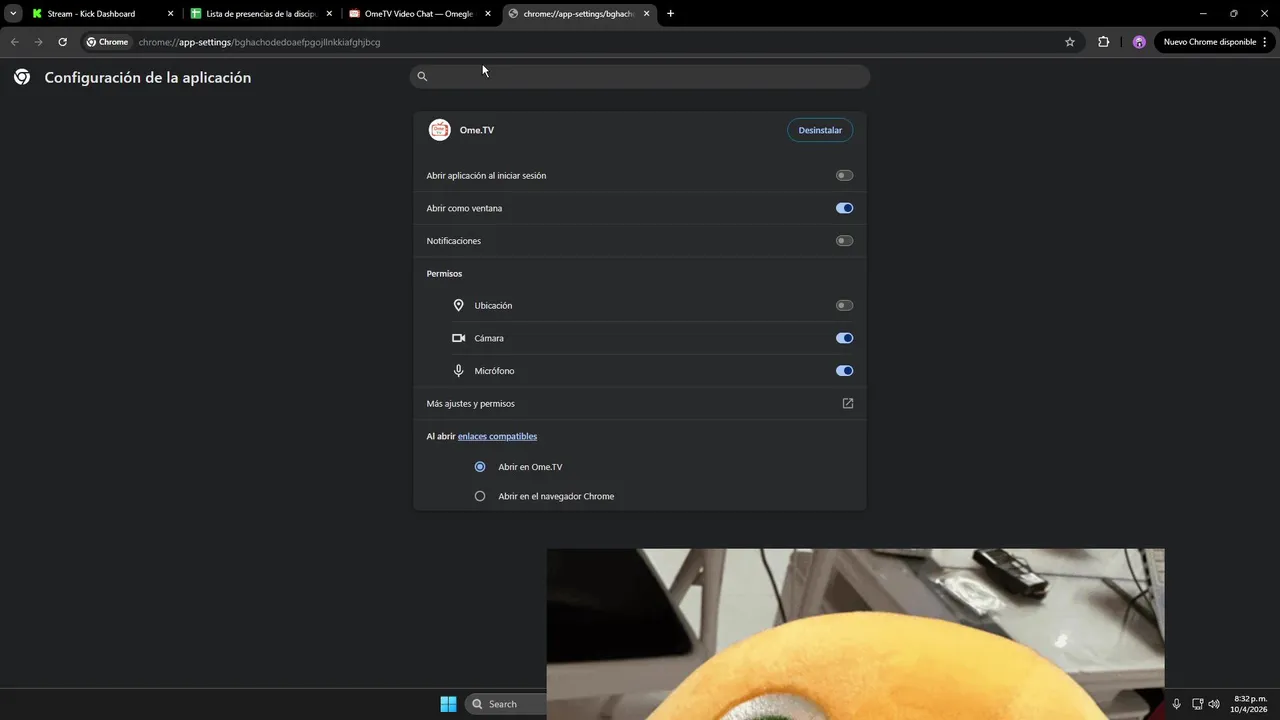1280x720 pixels.
Task: Click Más ajustes y permisos row
Action: click(640, 403)
